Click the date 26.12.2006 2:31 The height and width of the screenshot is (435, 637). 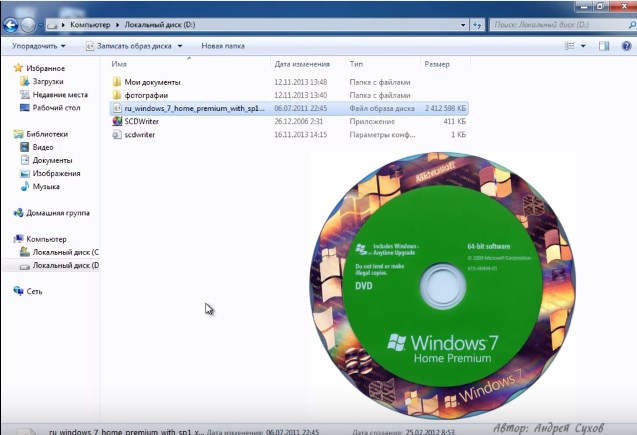298,121
